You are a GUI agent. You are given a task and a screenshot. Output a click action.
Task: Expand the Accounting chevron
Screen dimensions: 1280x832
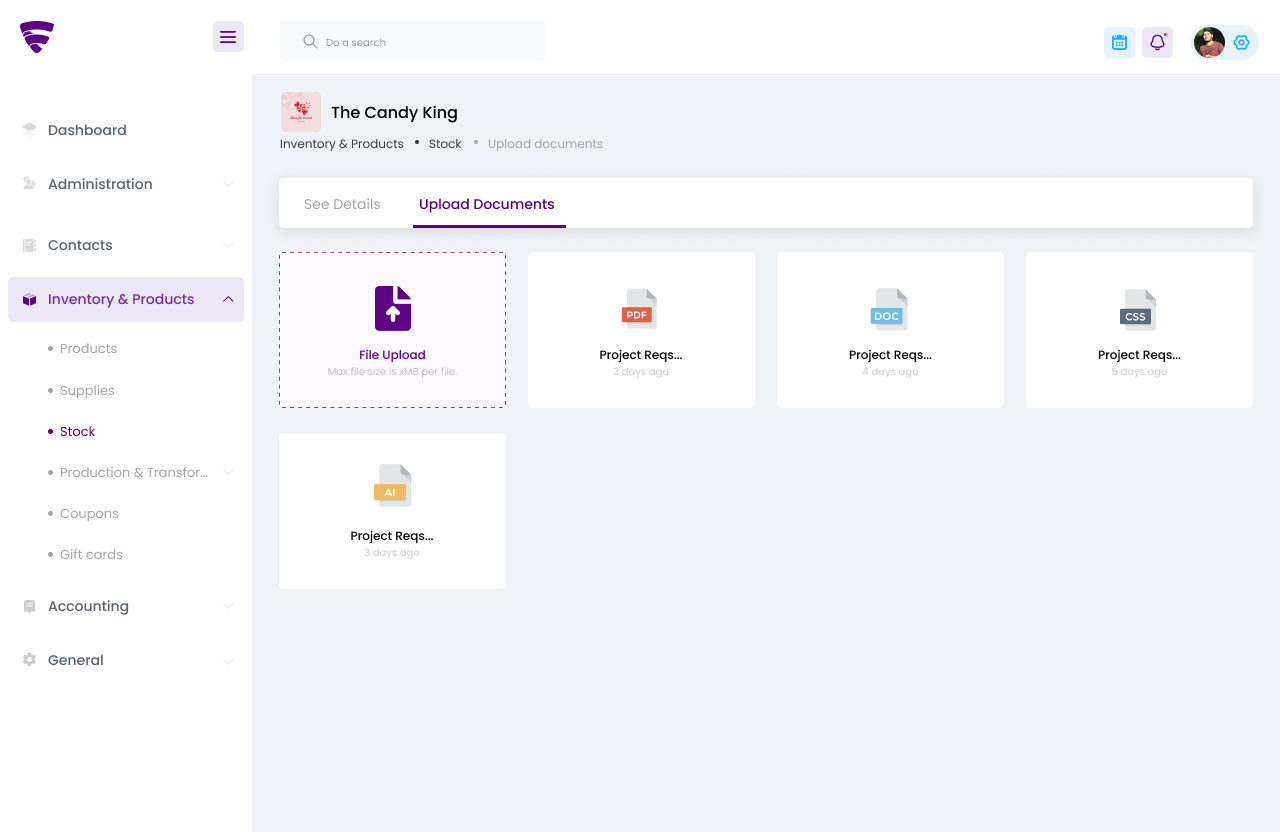click(x=228, y=606)
